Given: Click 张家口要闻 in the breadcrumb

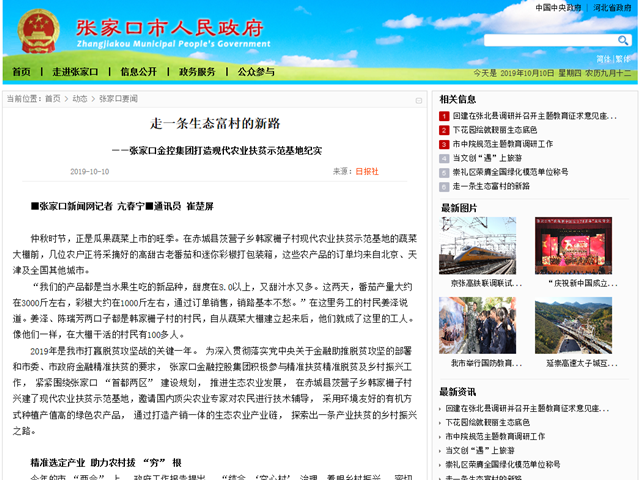Looking at the screenshot, I should tap(118, 99).
